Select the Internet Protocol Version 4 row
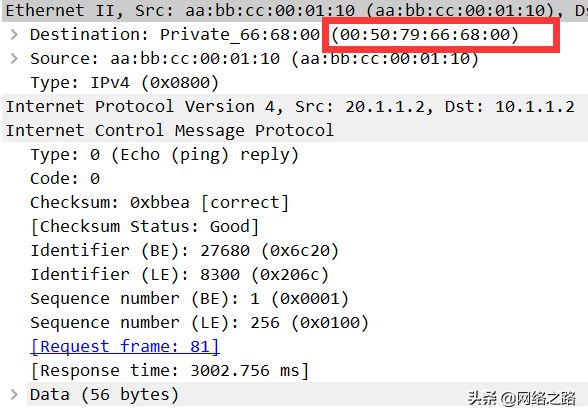 pos(295,106)
